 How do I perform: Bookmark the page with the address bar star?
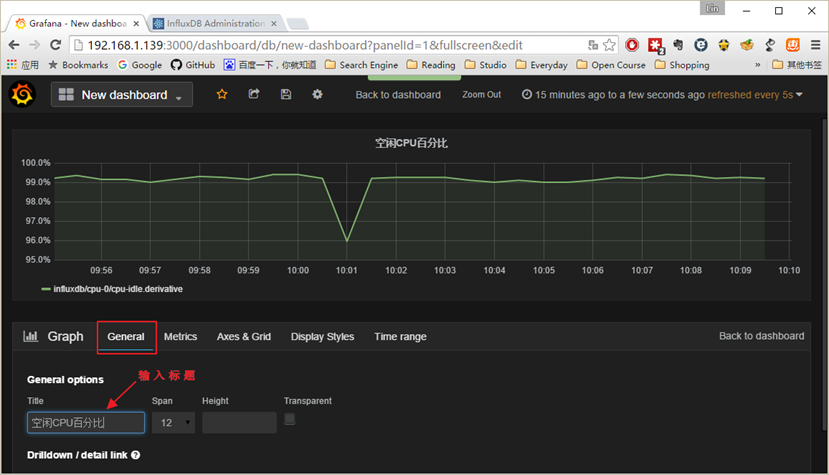(609, 45)
